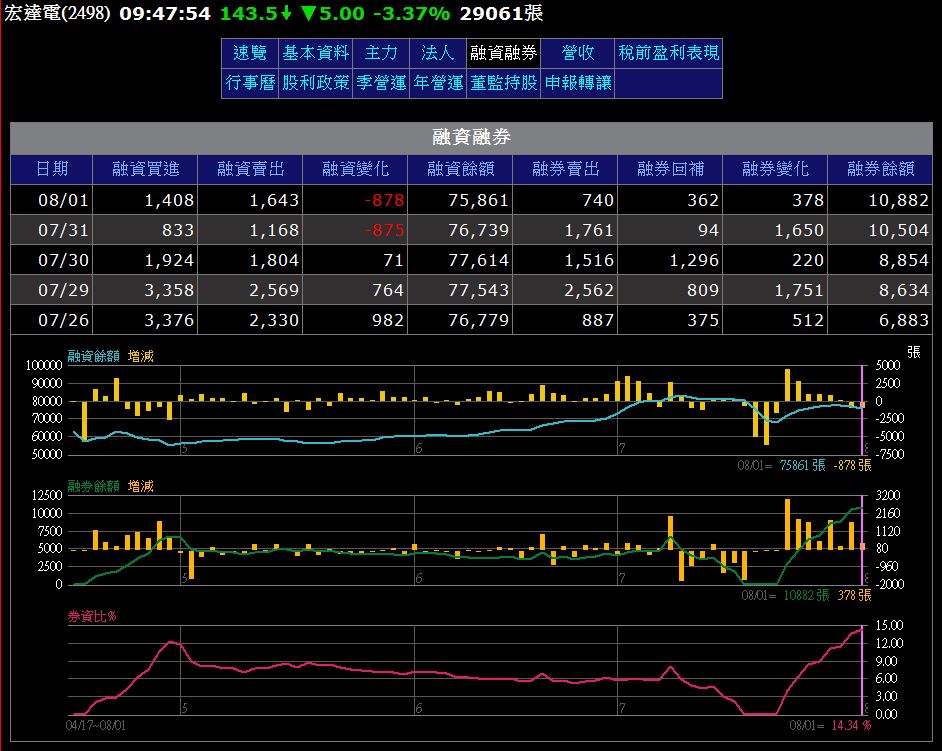Viewport: 942px width, 751px height.
Task: Go to the 董監持股 tab
Action: pyautogui.click(x=503, y=83)
